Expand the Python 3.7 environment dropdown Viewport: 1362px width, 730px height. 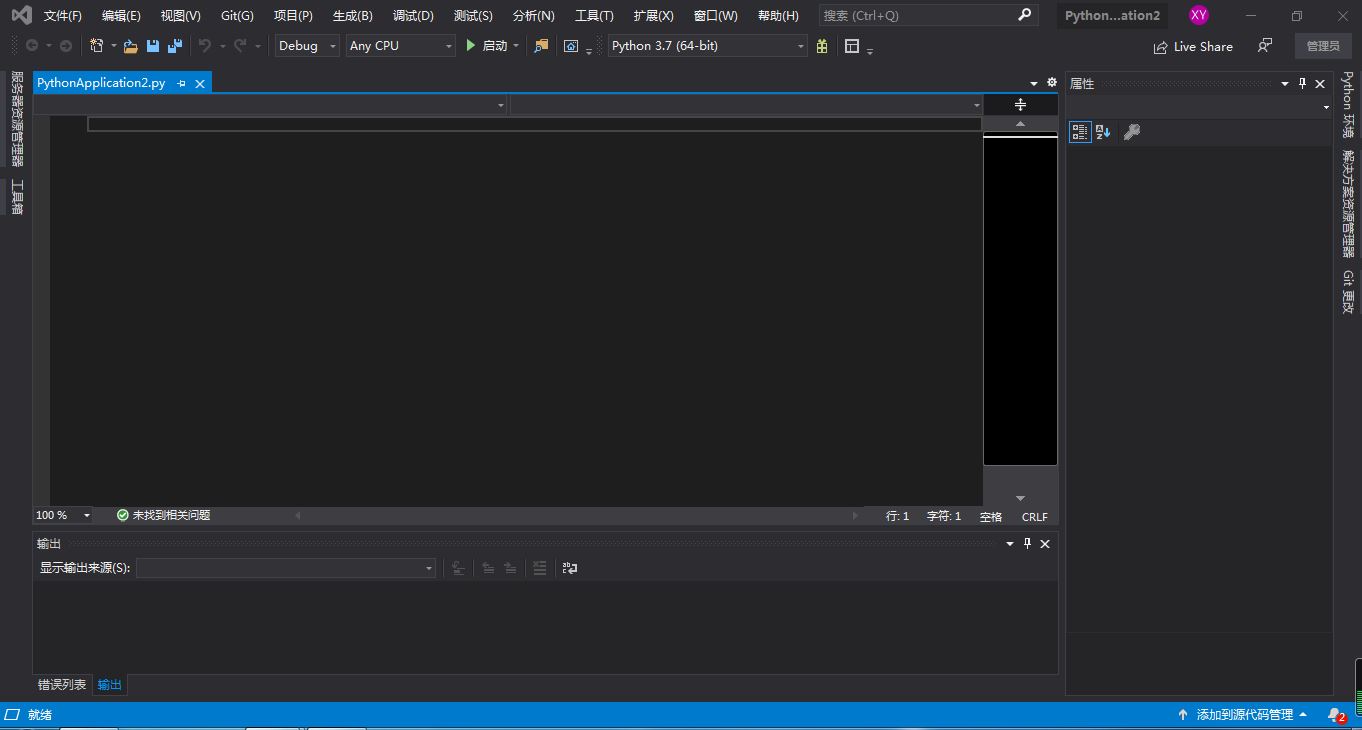click(798, 45)
